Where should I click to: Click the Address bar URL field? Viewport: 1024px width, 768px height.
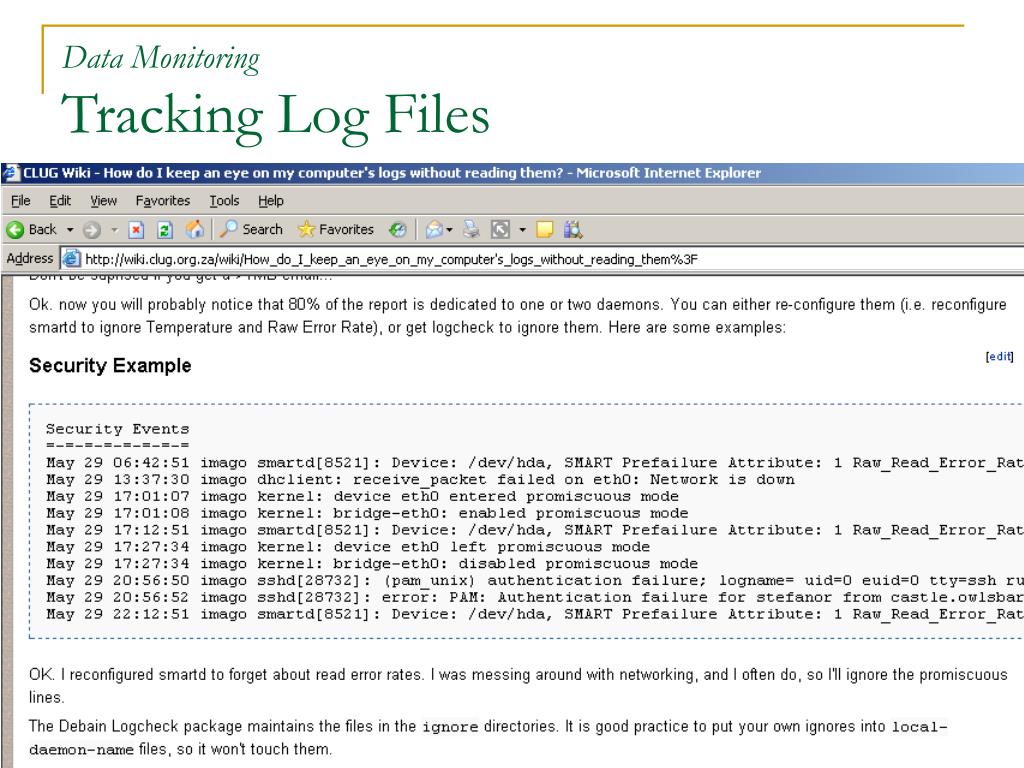coord(542,259)
